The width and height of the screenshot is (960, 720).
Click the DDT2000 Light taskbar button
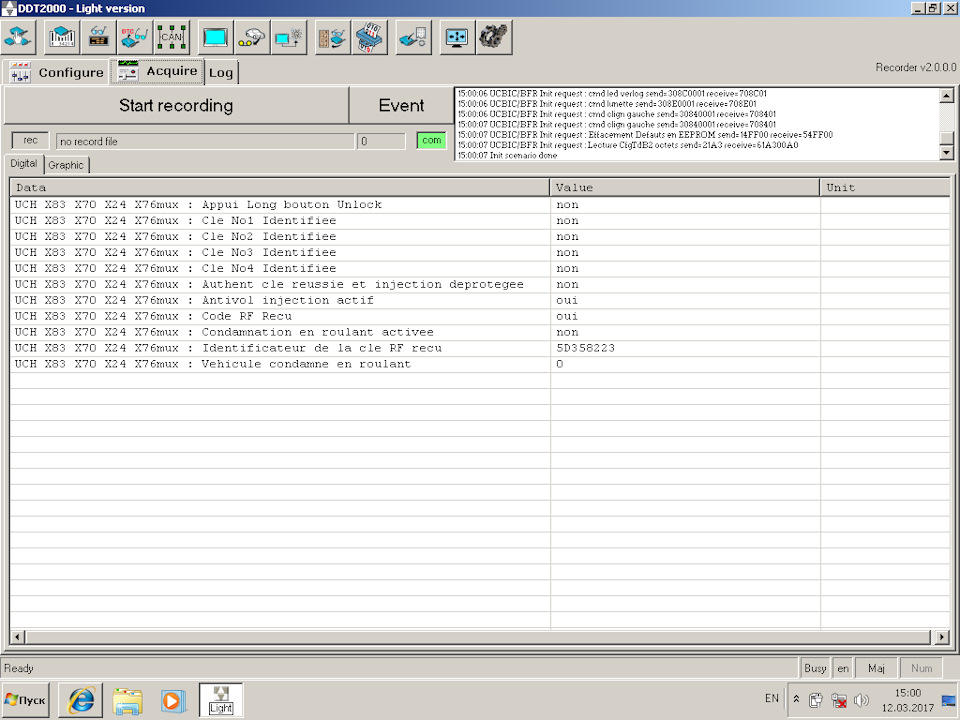[x=221, y=700]
